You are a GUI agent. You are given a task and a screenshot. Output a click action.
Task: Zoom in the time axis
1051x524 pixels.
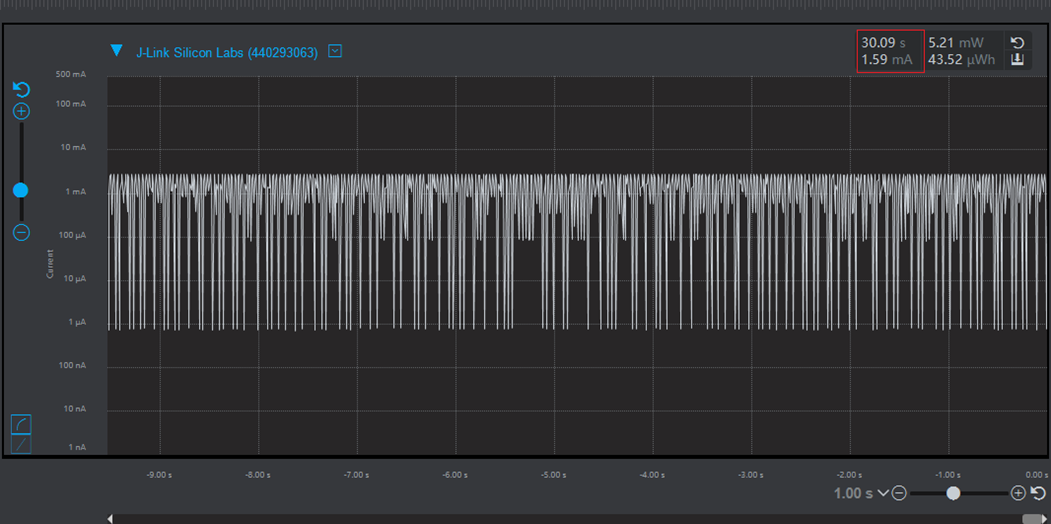point(1018,494)
